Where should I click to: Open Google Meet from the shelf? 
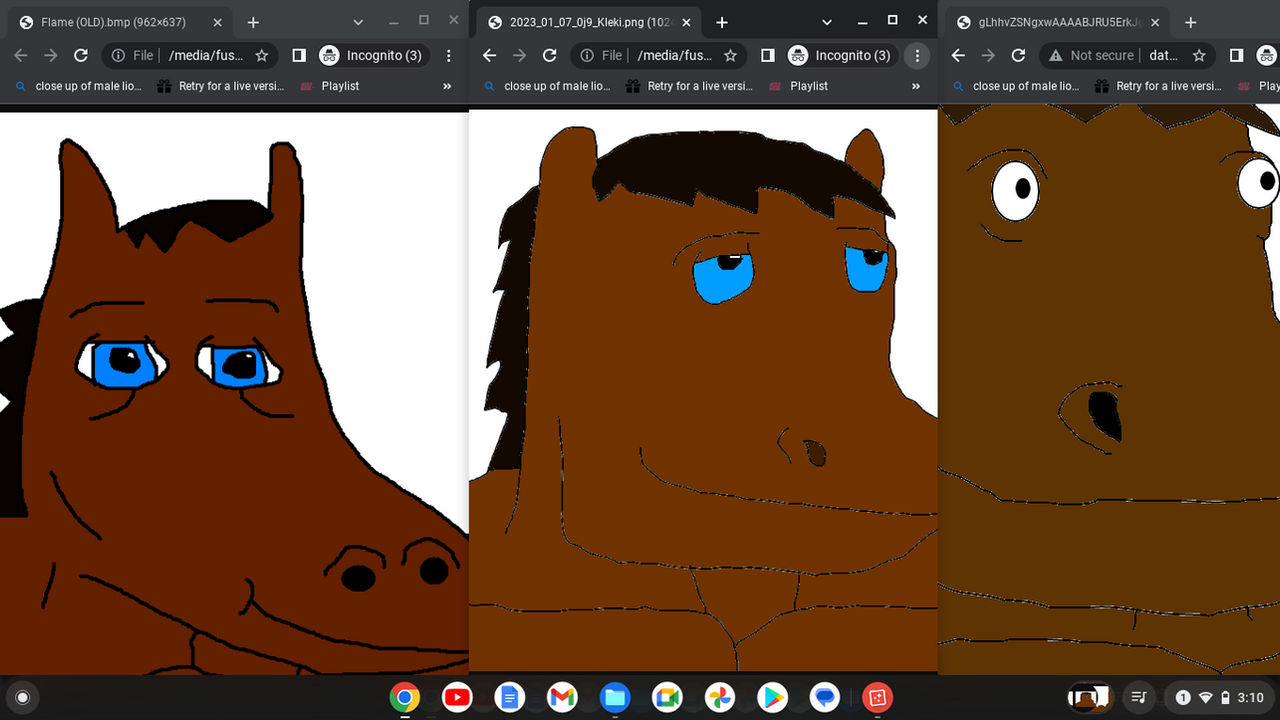(x=667, y=697)
